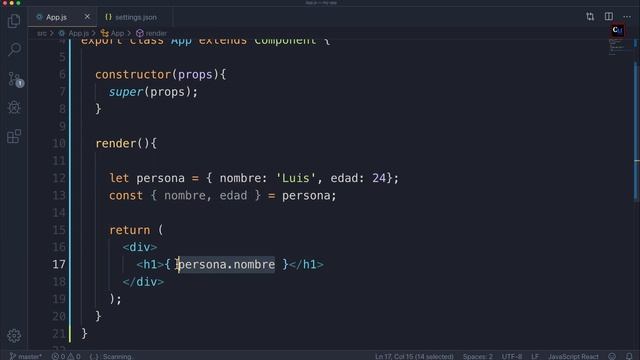Open the Search view in activity bar
Viewport: 640px width, 360px height.
coord(14,49)
